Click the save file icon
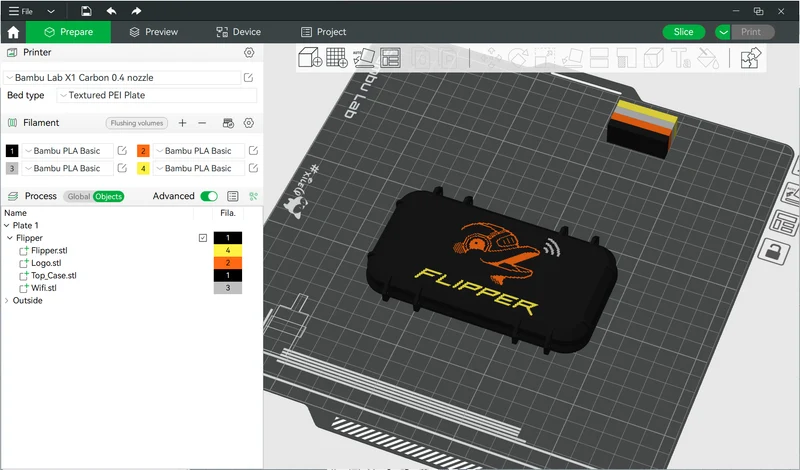This screenshot has height=470, width=800. (86, 11)
